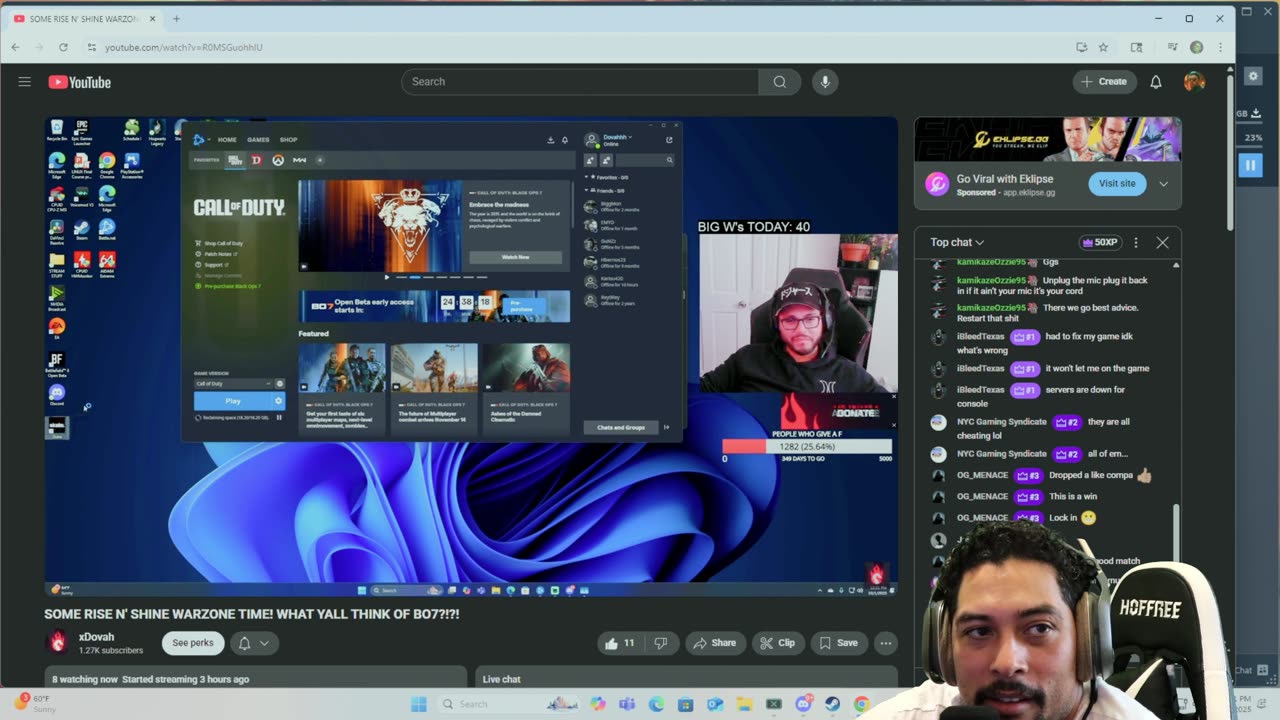Screen dimensions: 1280x720
Task: Close the live chat panel
Action: click(x=1162, y=242)
